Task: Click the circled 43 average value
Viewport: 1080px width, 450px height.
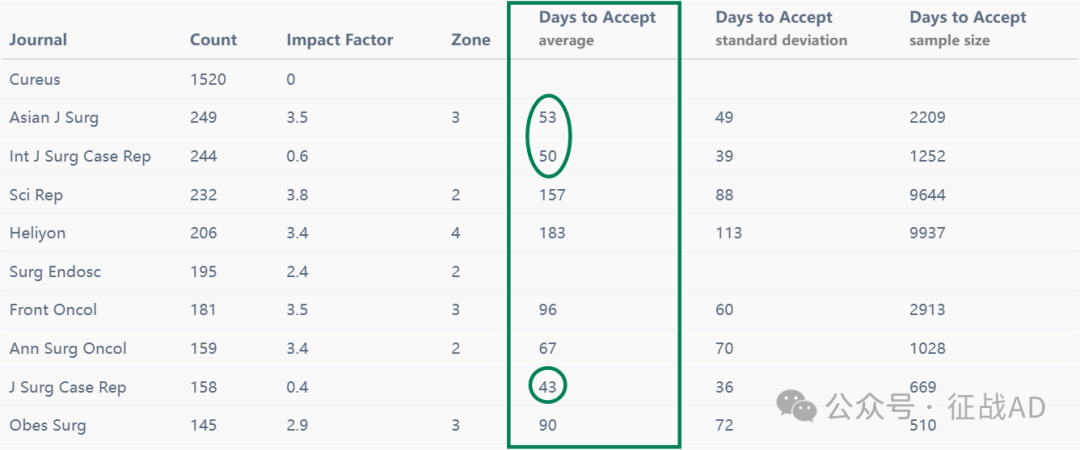Action: pyautogui.click(x=548, y=387)
